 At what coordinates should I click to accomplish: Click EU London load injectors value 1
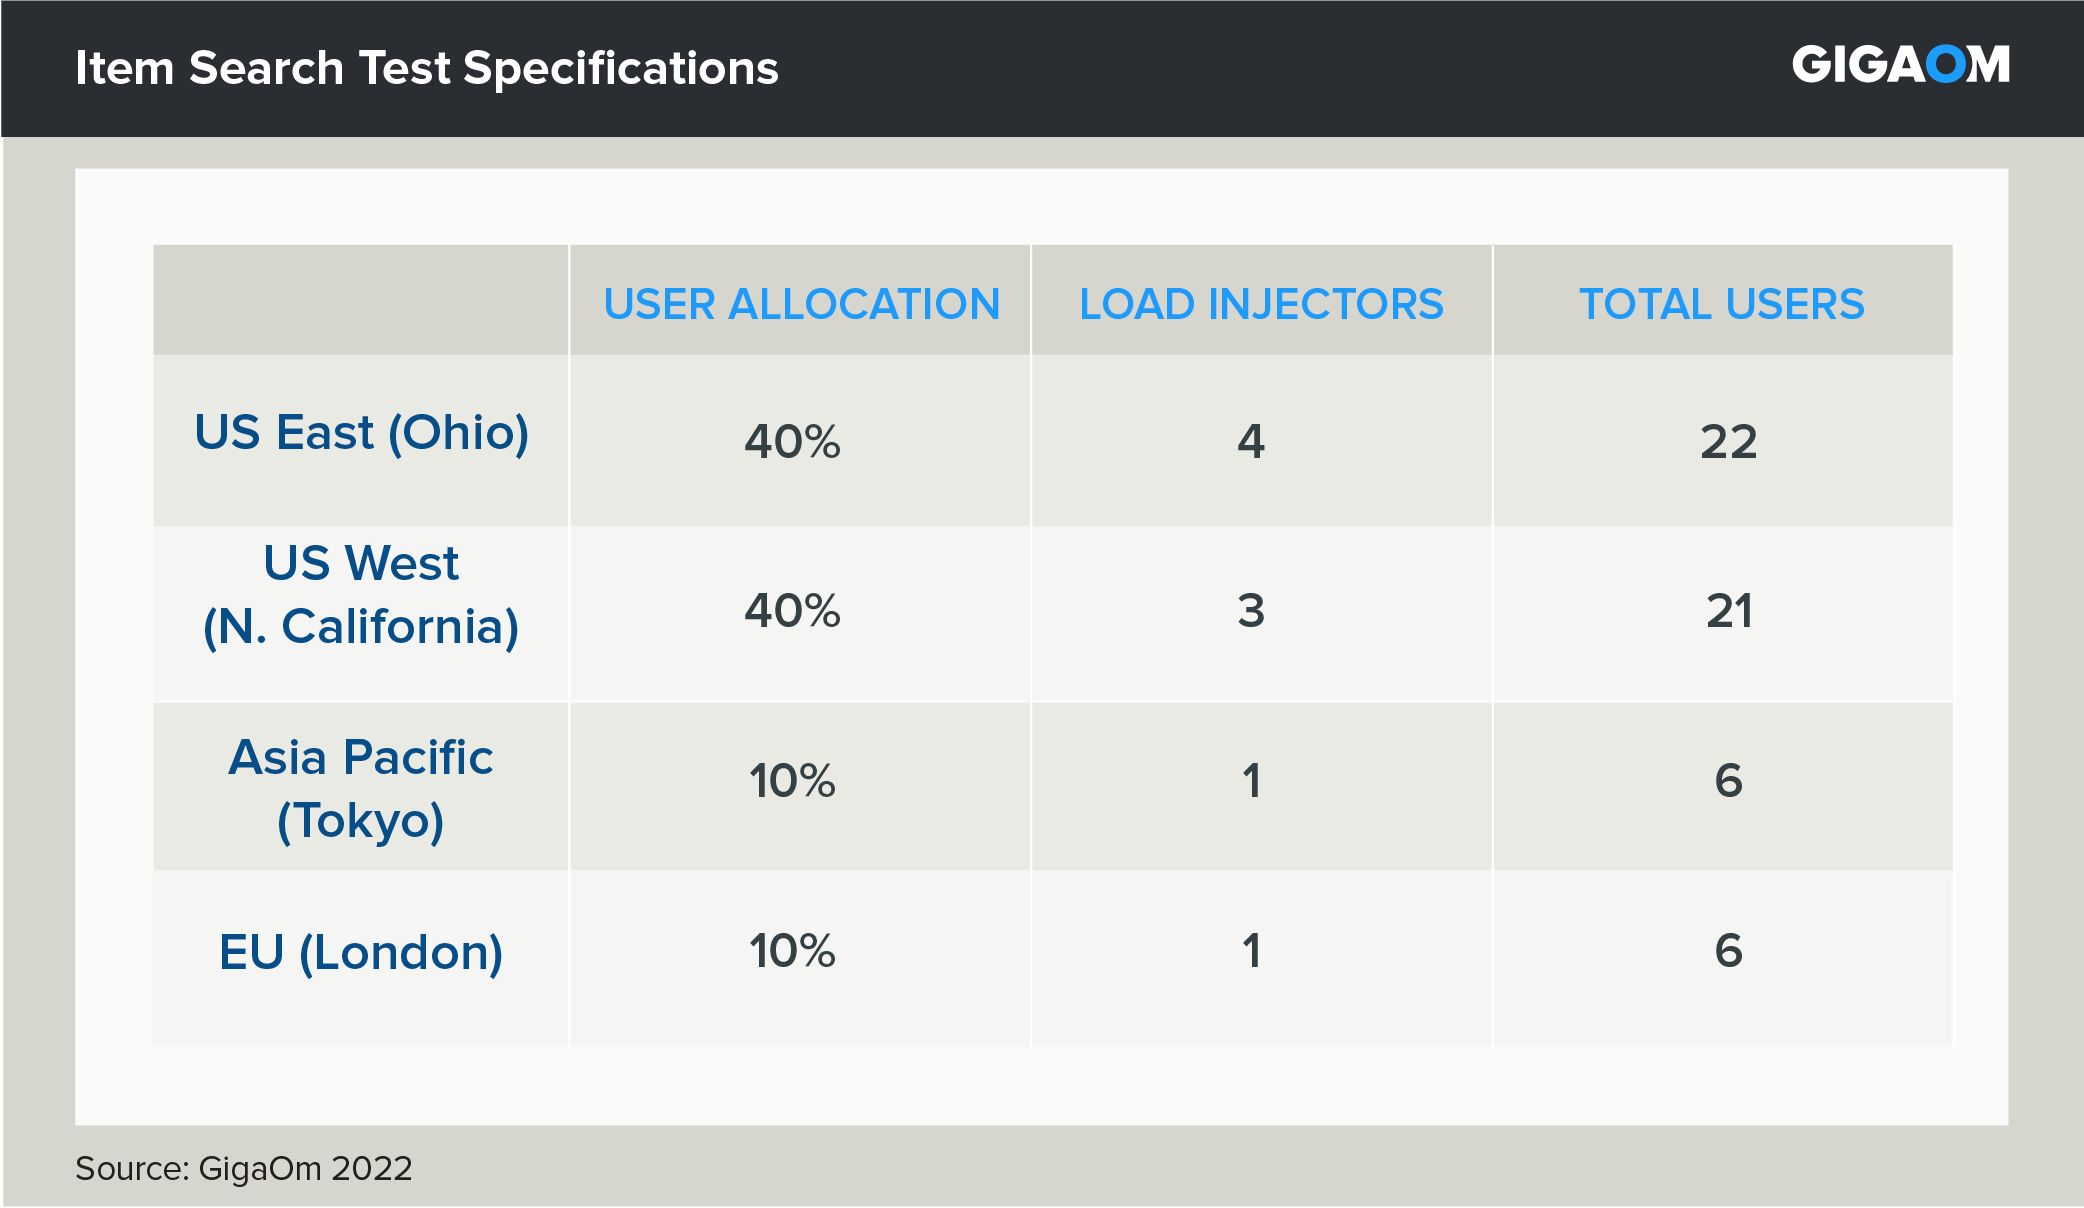point(1251,951)
